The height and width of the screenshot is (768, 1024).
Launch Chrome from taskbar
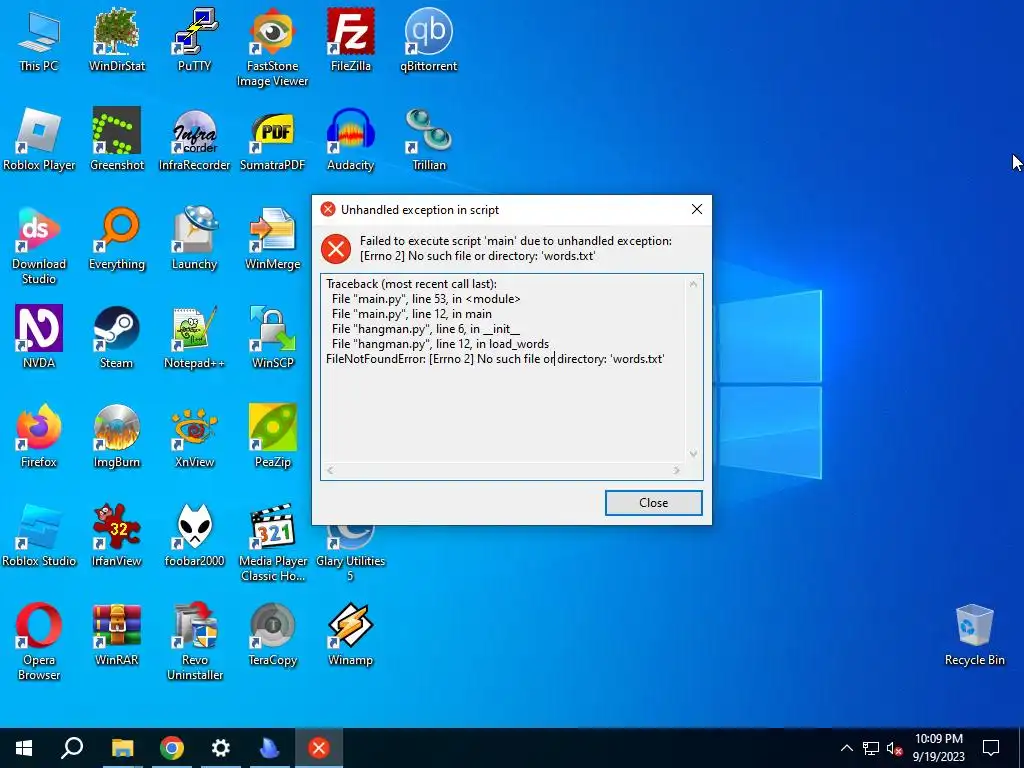[x=172, y=748]
